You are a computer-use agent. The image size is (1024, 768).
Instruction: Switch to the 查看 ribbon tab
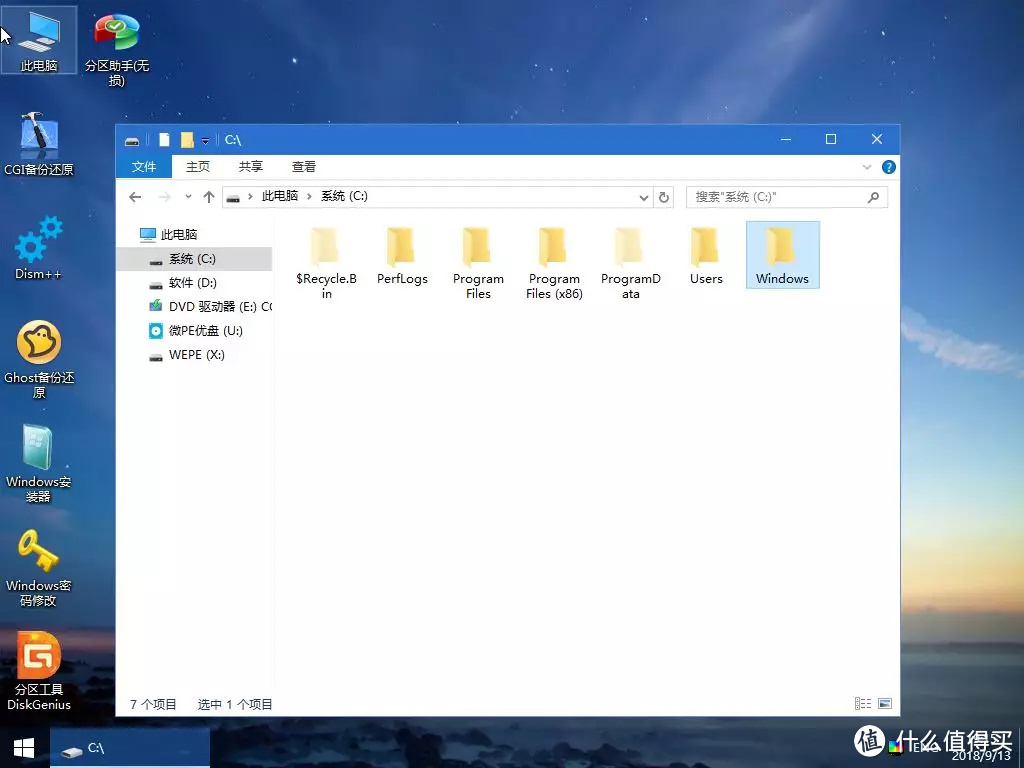click(303, 166)
